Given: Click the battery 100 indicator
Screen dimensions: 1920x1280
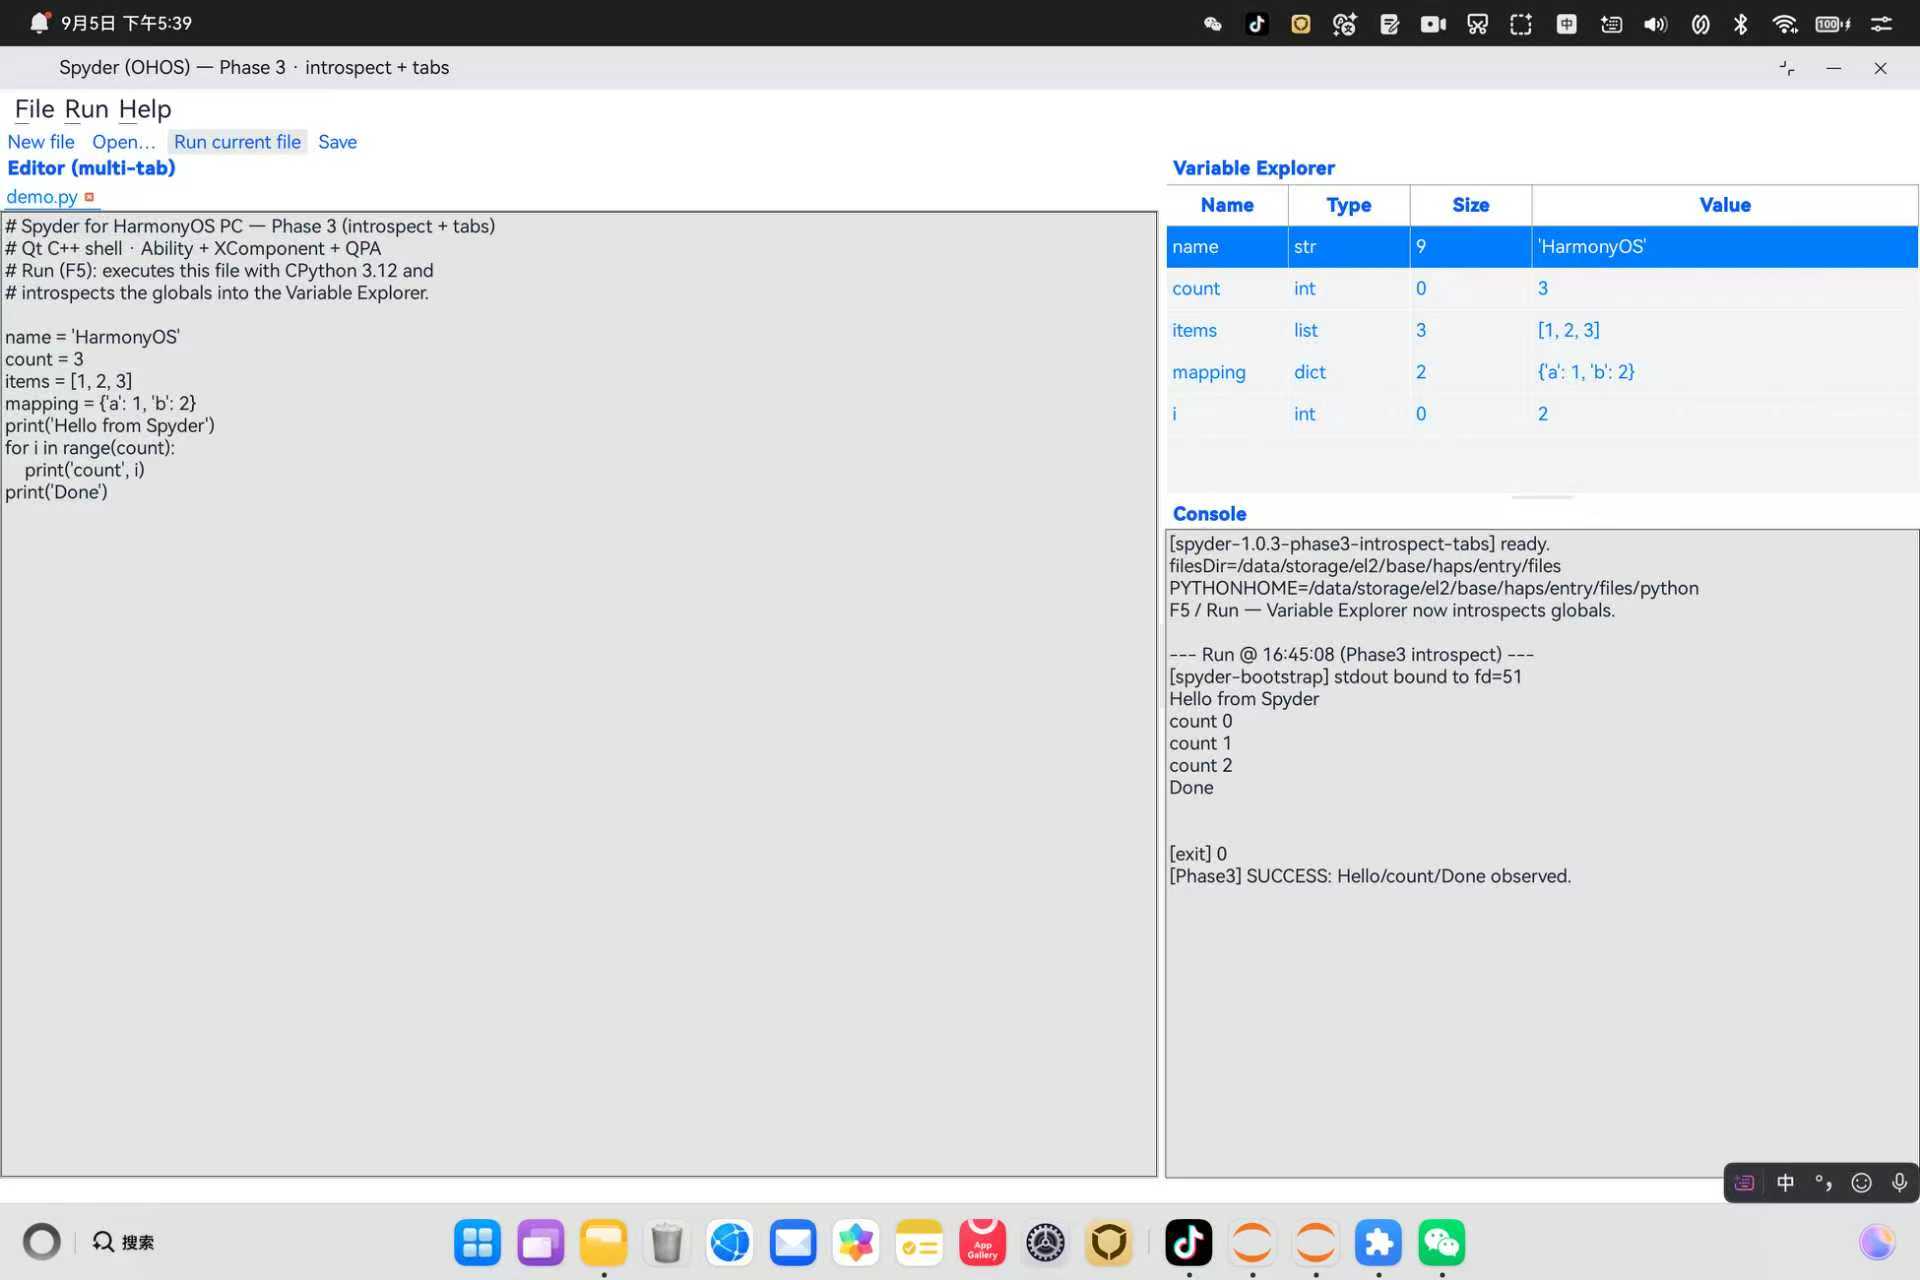Looking at the screenshot, I should coord(1833,24).
